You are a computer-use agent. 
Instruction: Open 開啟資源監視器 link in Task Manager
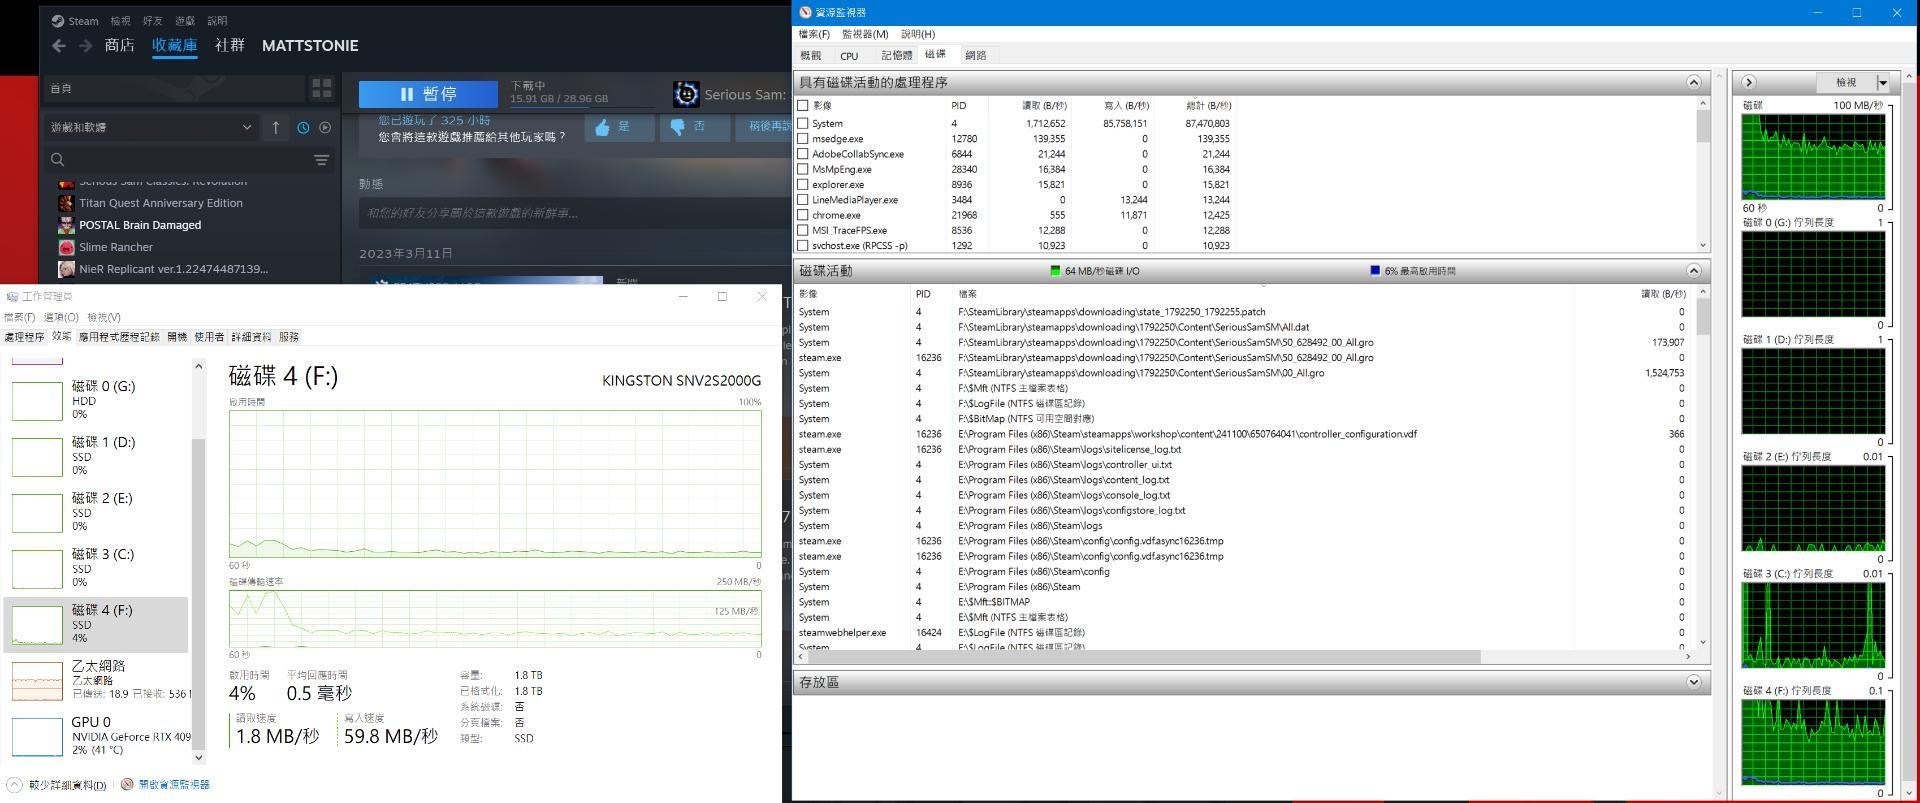tap(174, 785)
